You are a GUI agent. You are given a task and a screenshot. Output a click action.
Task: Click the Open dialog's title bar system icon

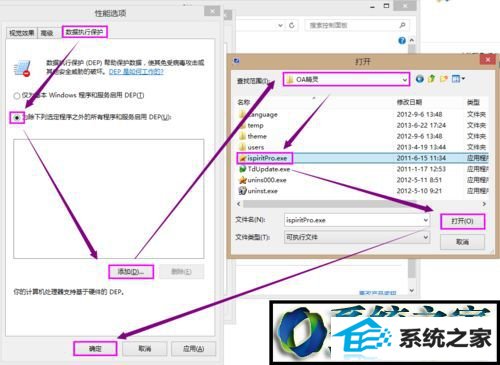pos(237,61)
